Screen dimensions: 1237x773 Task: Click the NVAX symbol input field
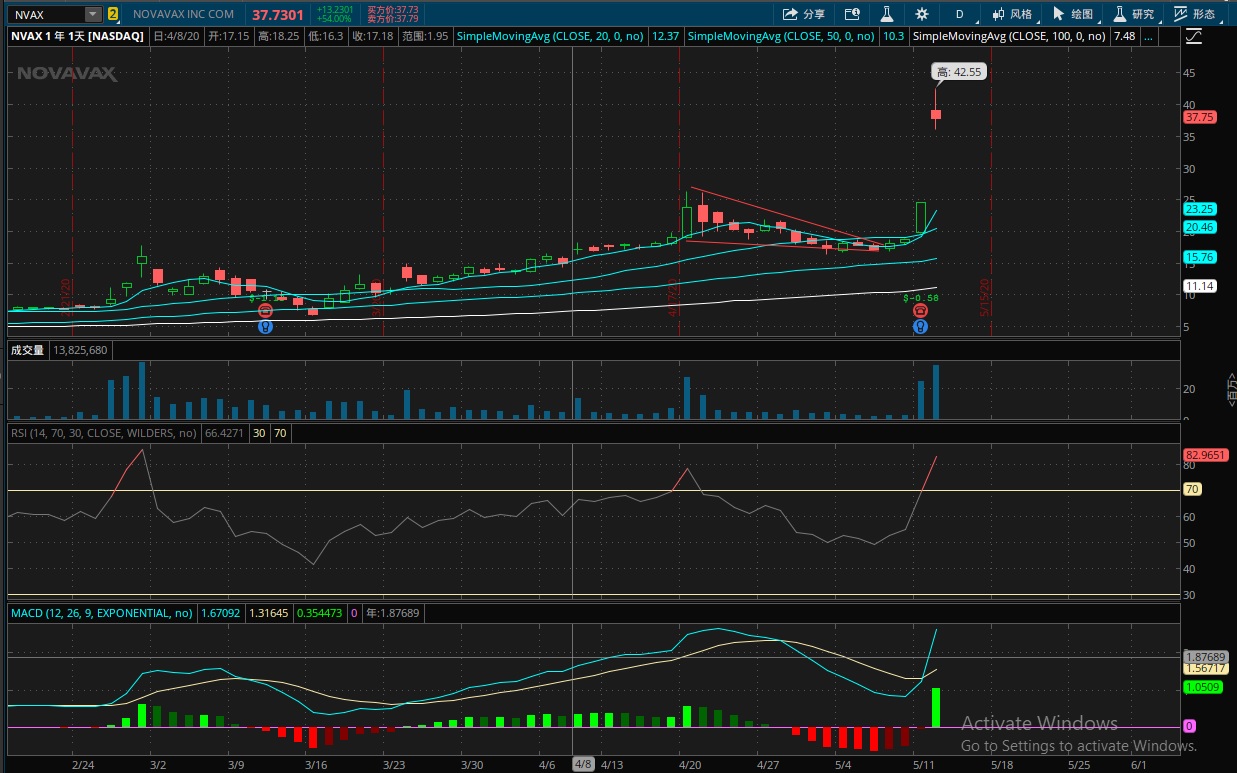point(47,14)
